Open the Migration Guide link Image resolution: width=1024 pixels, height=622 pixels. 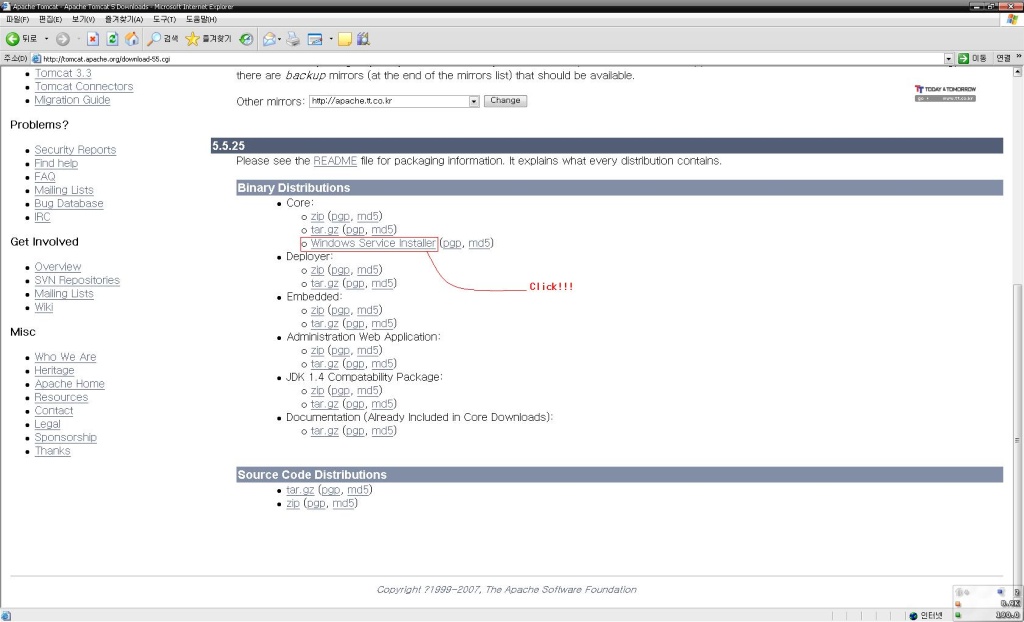pos(72,100)
